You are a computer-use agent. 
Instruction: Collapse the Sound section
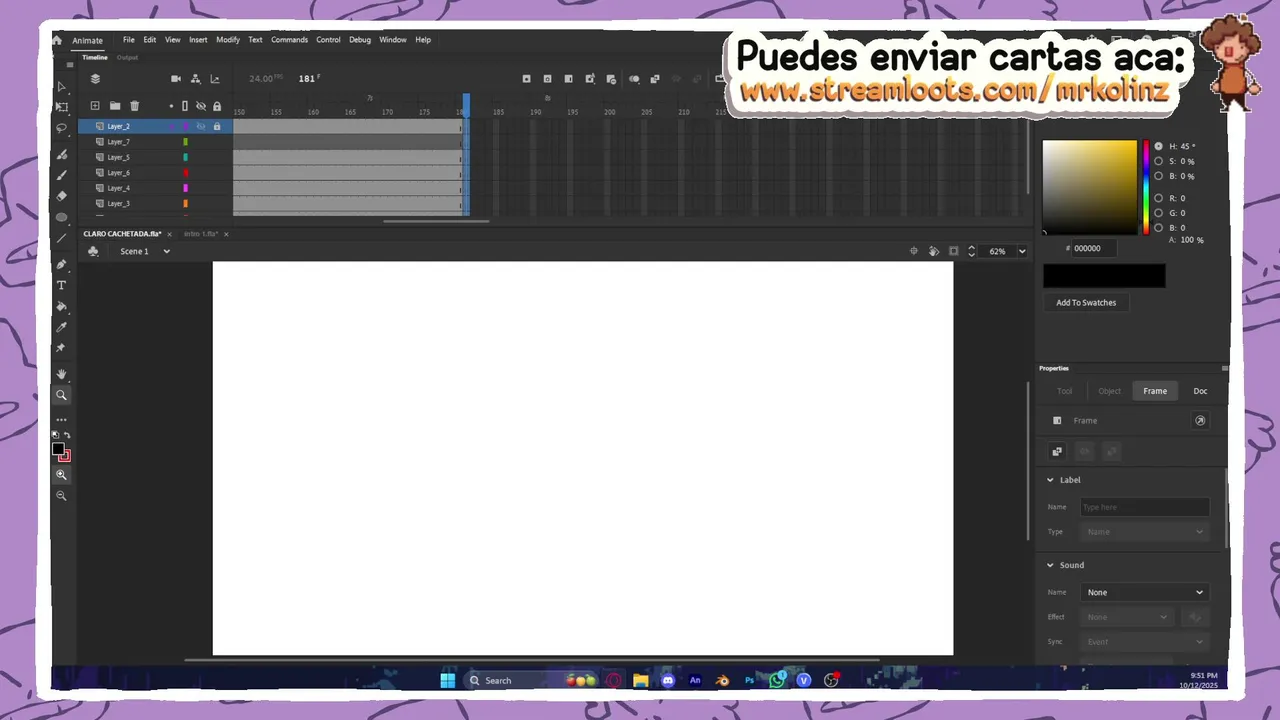1050,565
